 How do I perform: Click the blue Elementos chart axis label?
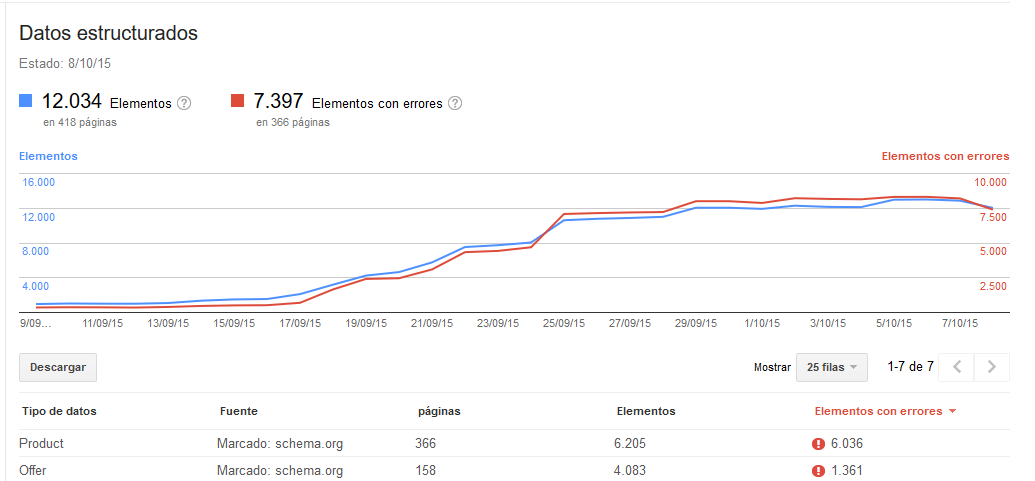pyautogui.click(x=48, y=156)
